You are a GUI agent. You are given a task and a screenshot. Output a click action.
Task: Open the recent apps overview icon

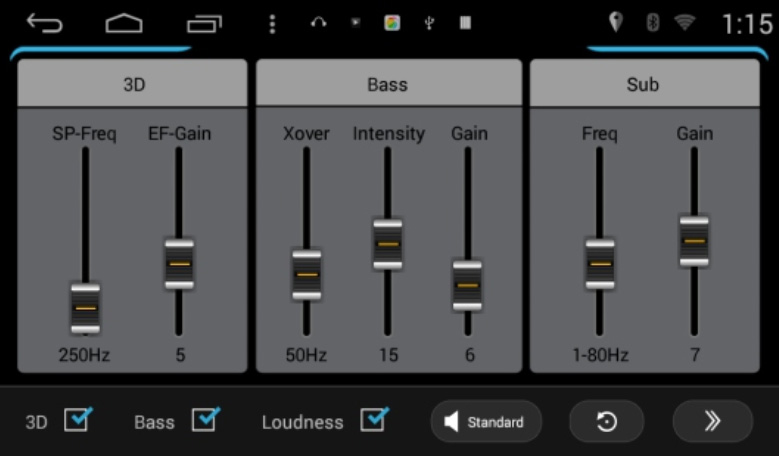[204, 23]
